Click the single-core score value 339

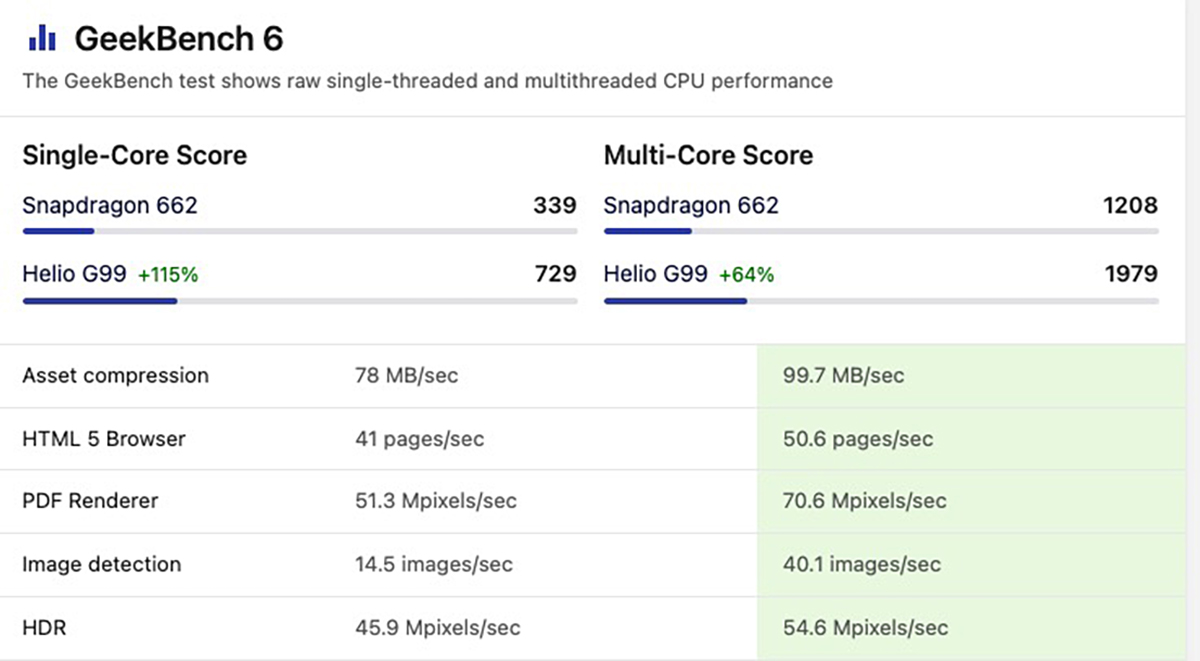click(555, 206)
